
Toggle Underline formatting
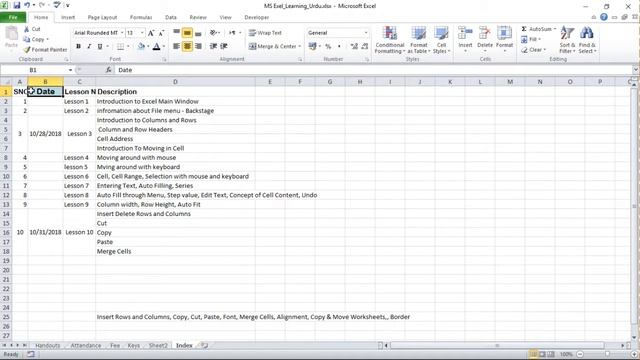[100, 47]
